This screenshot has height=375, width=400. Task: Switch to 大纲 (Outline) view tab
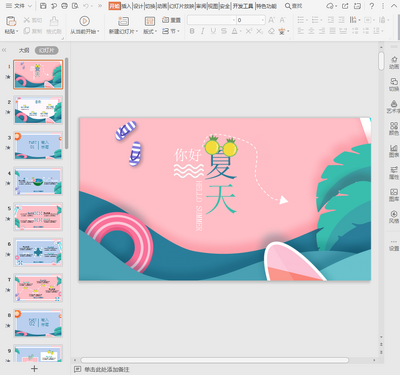pyautogui.click(x=24, y=50)
